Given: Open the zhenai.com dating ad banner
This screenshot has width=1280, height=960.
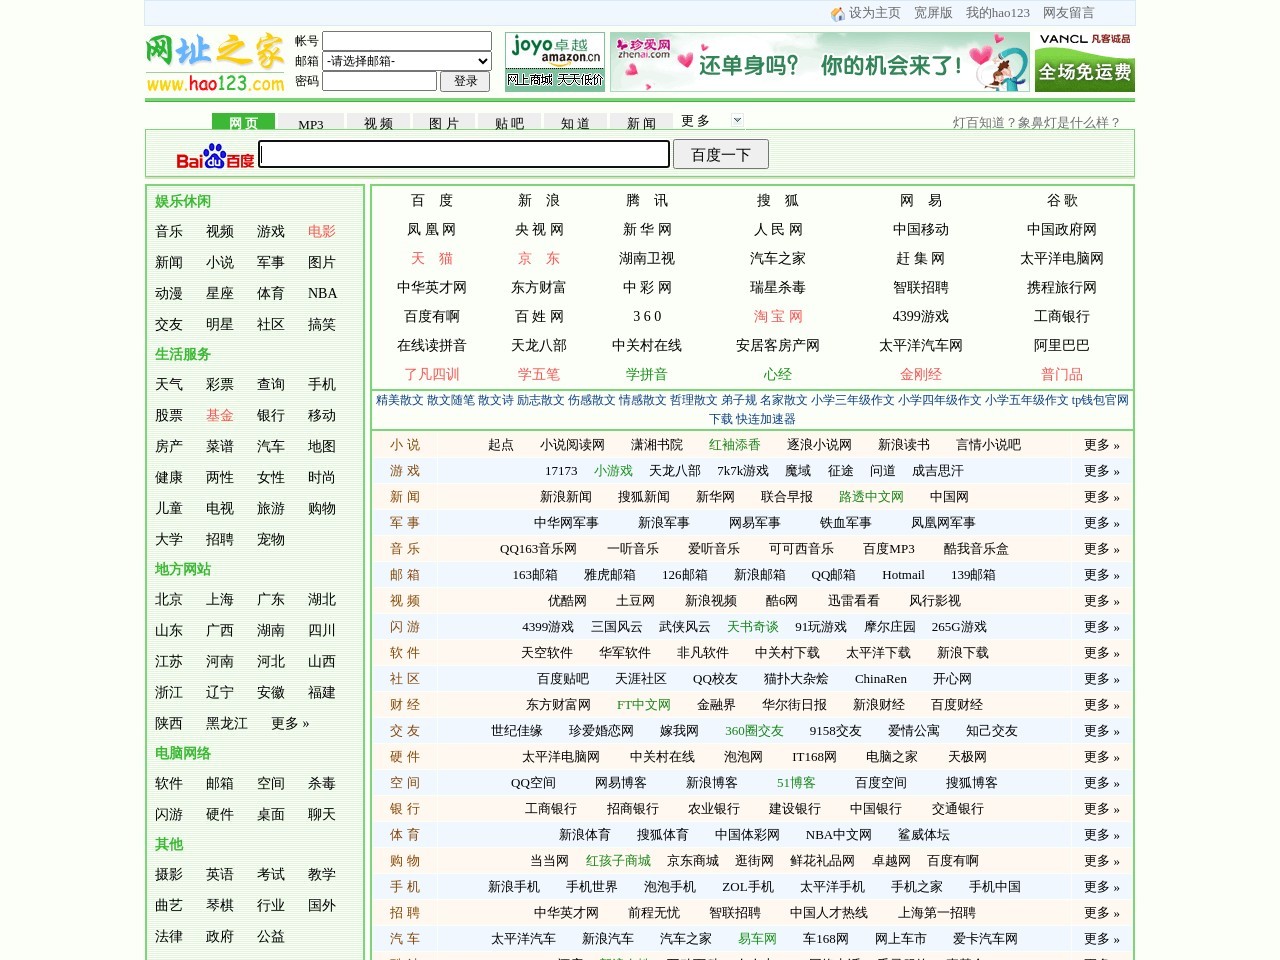Looking at the screenshot, I should pyautogui.click(x=820, y=62).
